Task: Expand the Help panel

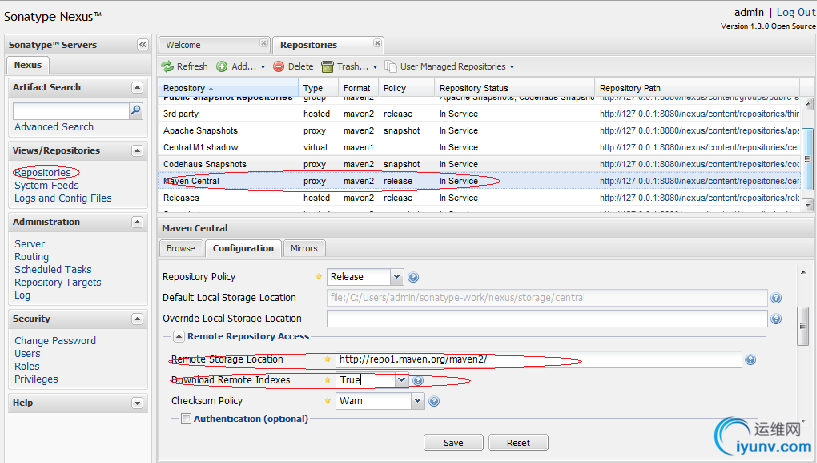Action: (x=137, y=403)
